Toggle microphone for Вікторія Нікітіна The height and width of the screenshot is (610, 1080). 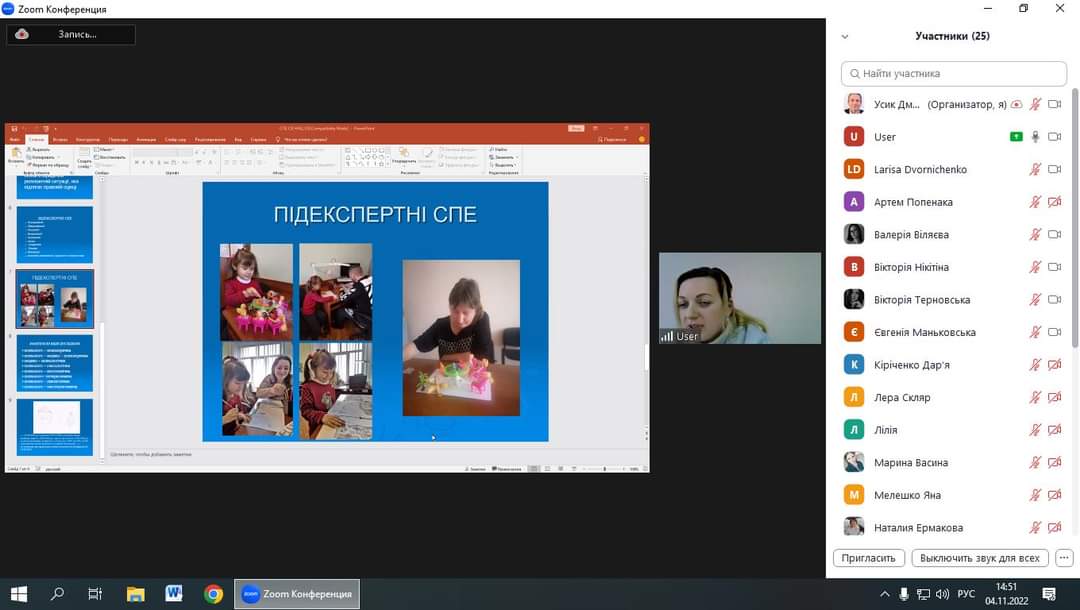point(1036,267)
